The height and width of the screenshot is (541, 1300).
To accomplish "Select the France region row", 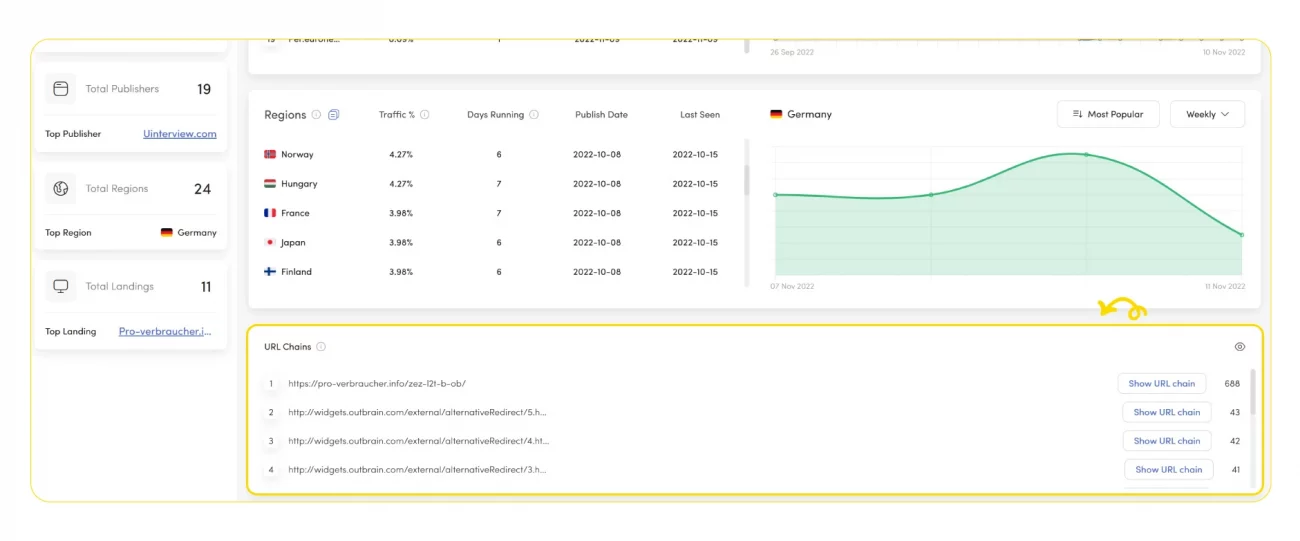I will pyautogui.click(x=497, y=213).
